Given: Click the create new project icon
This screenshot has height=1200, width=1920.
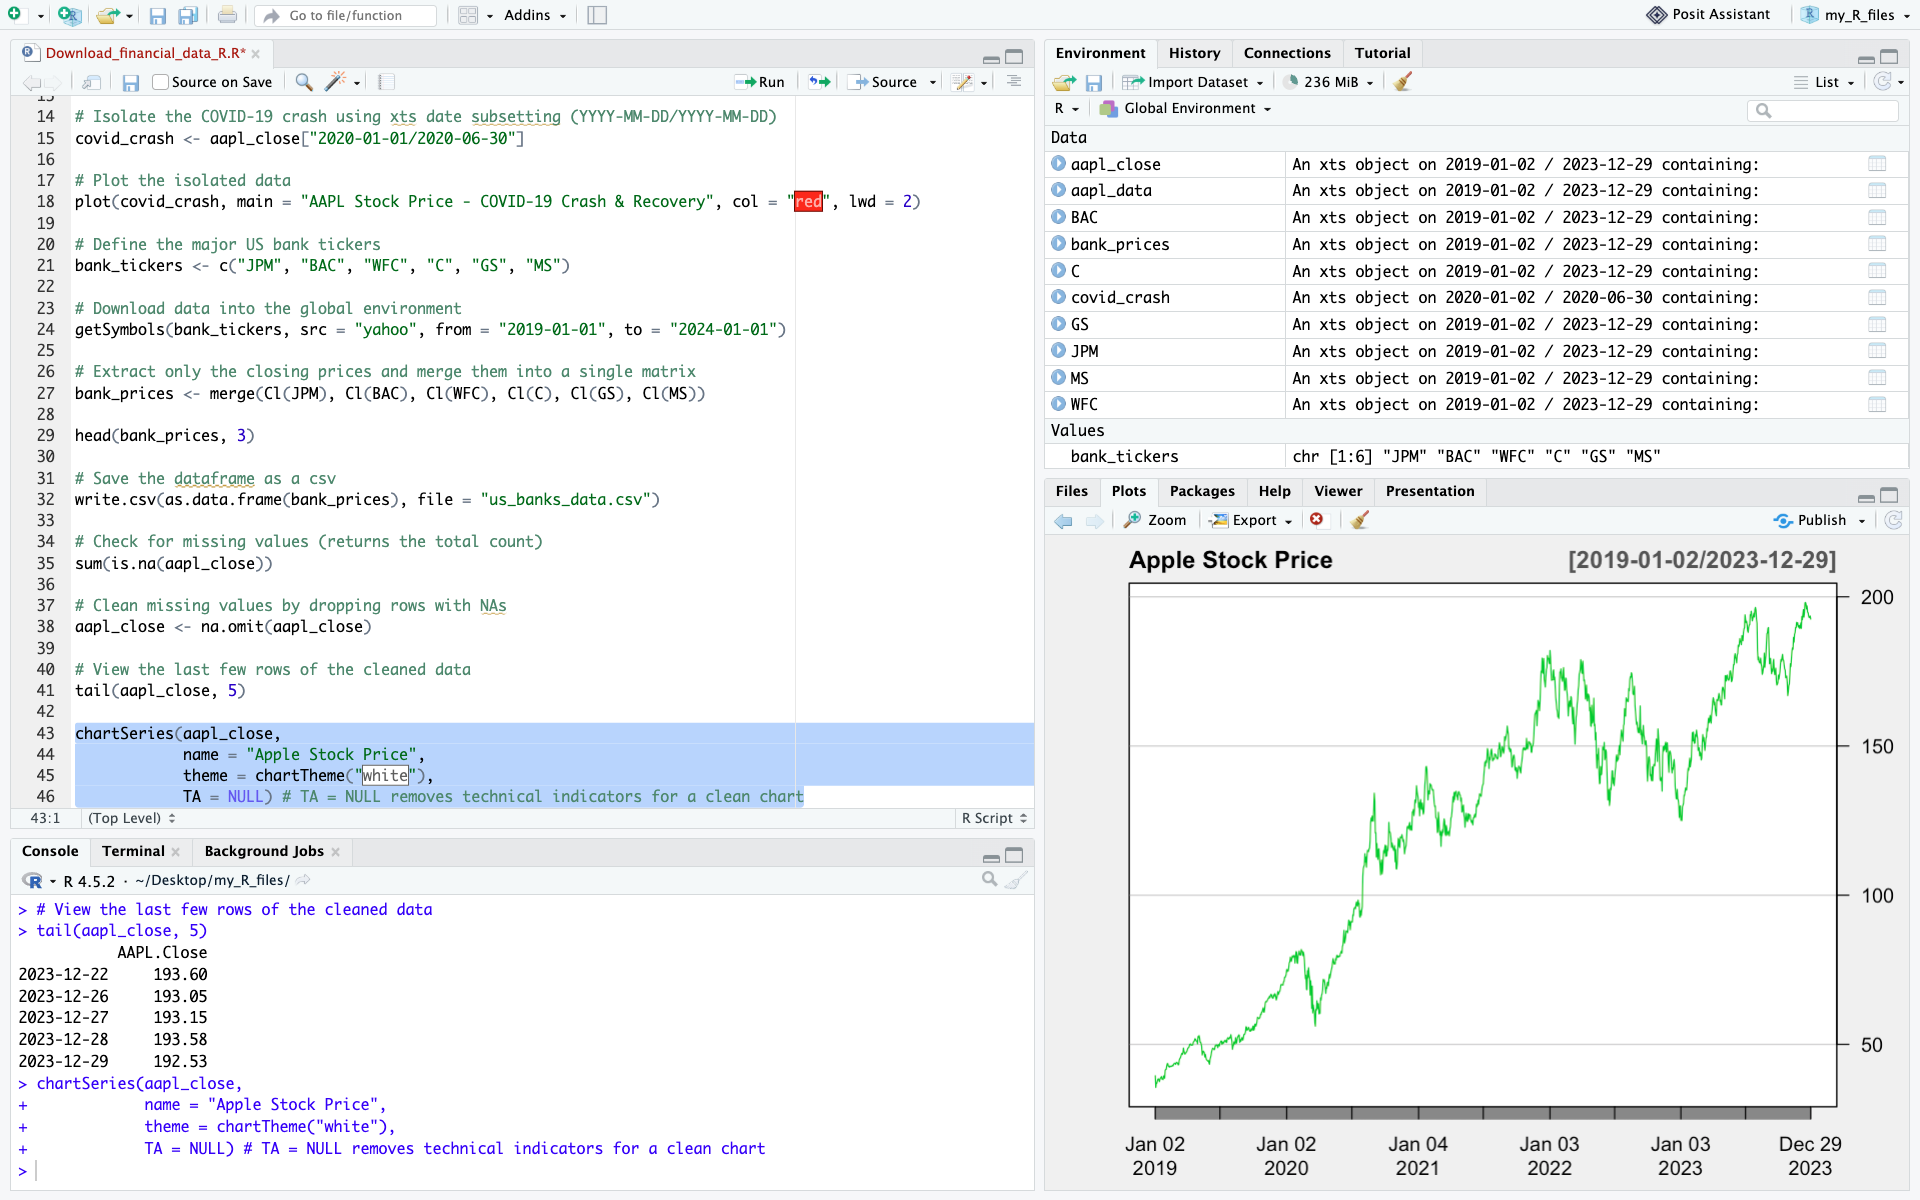Looking at the screenshot, I should (x=68, y=15).
